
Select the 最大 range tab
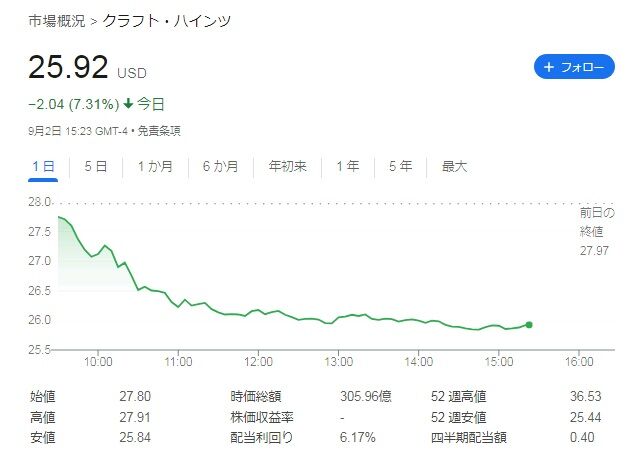click(x=454, y=167)
